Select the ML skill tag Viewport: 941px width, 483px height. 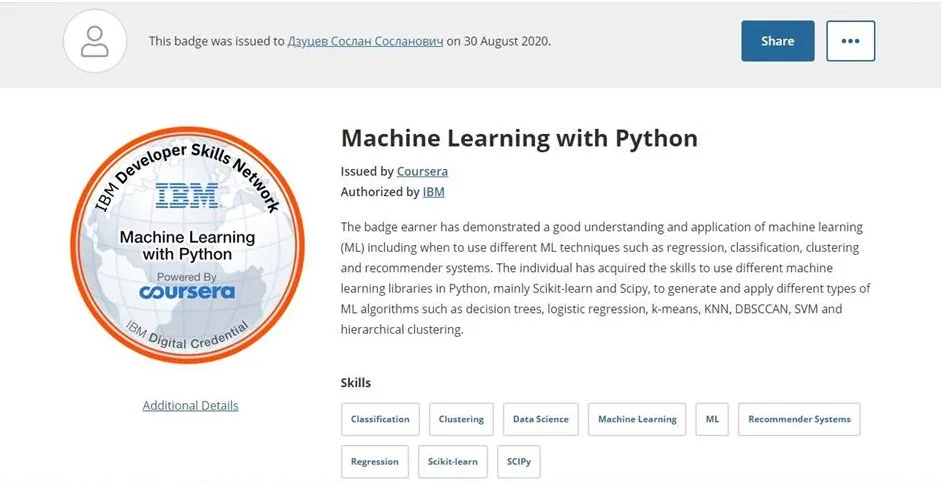coord(712,419)
